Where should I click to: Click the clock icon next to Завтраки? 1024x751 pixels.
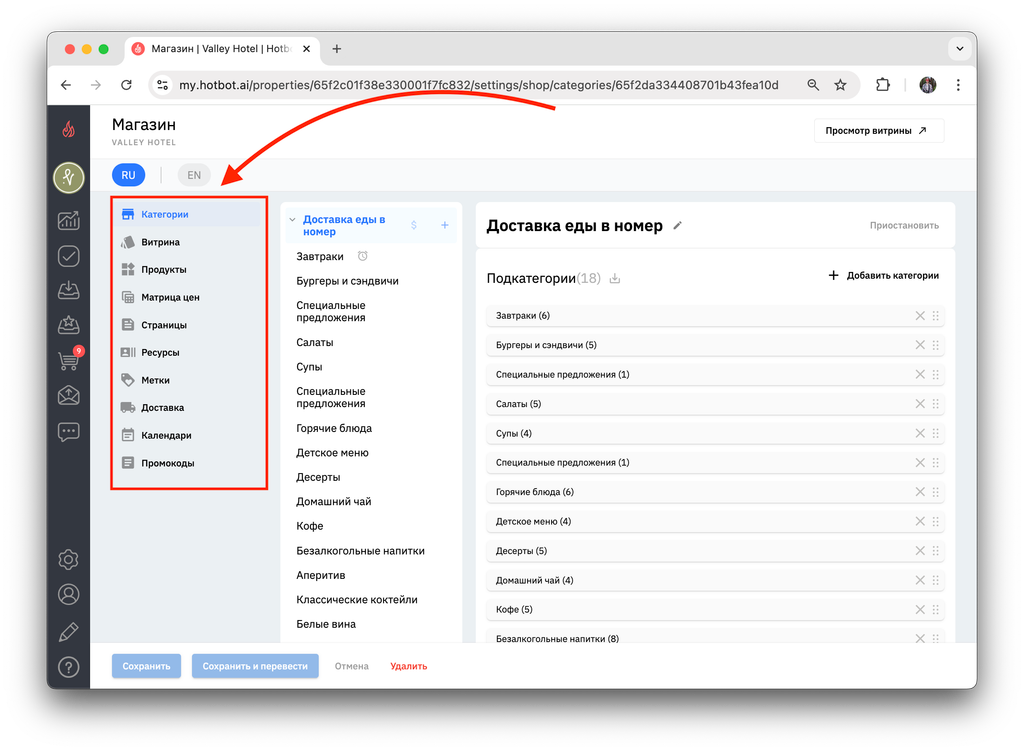pyautogui.click(x=362, y=256)
